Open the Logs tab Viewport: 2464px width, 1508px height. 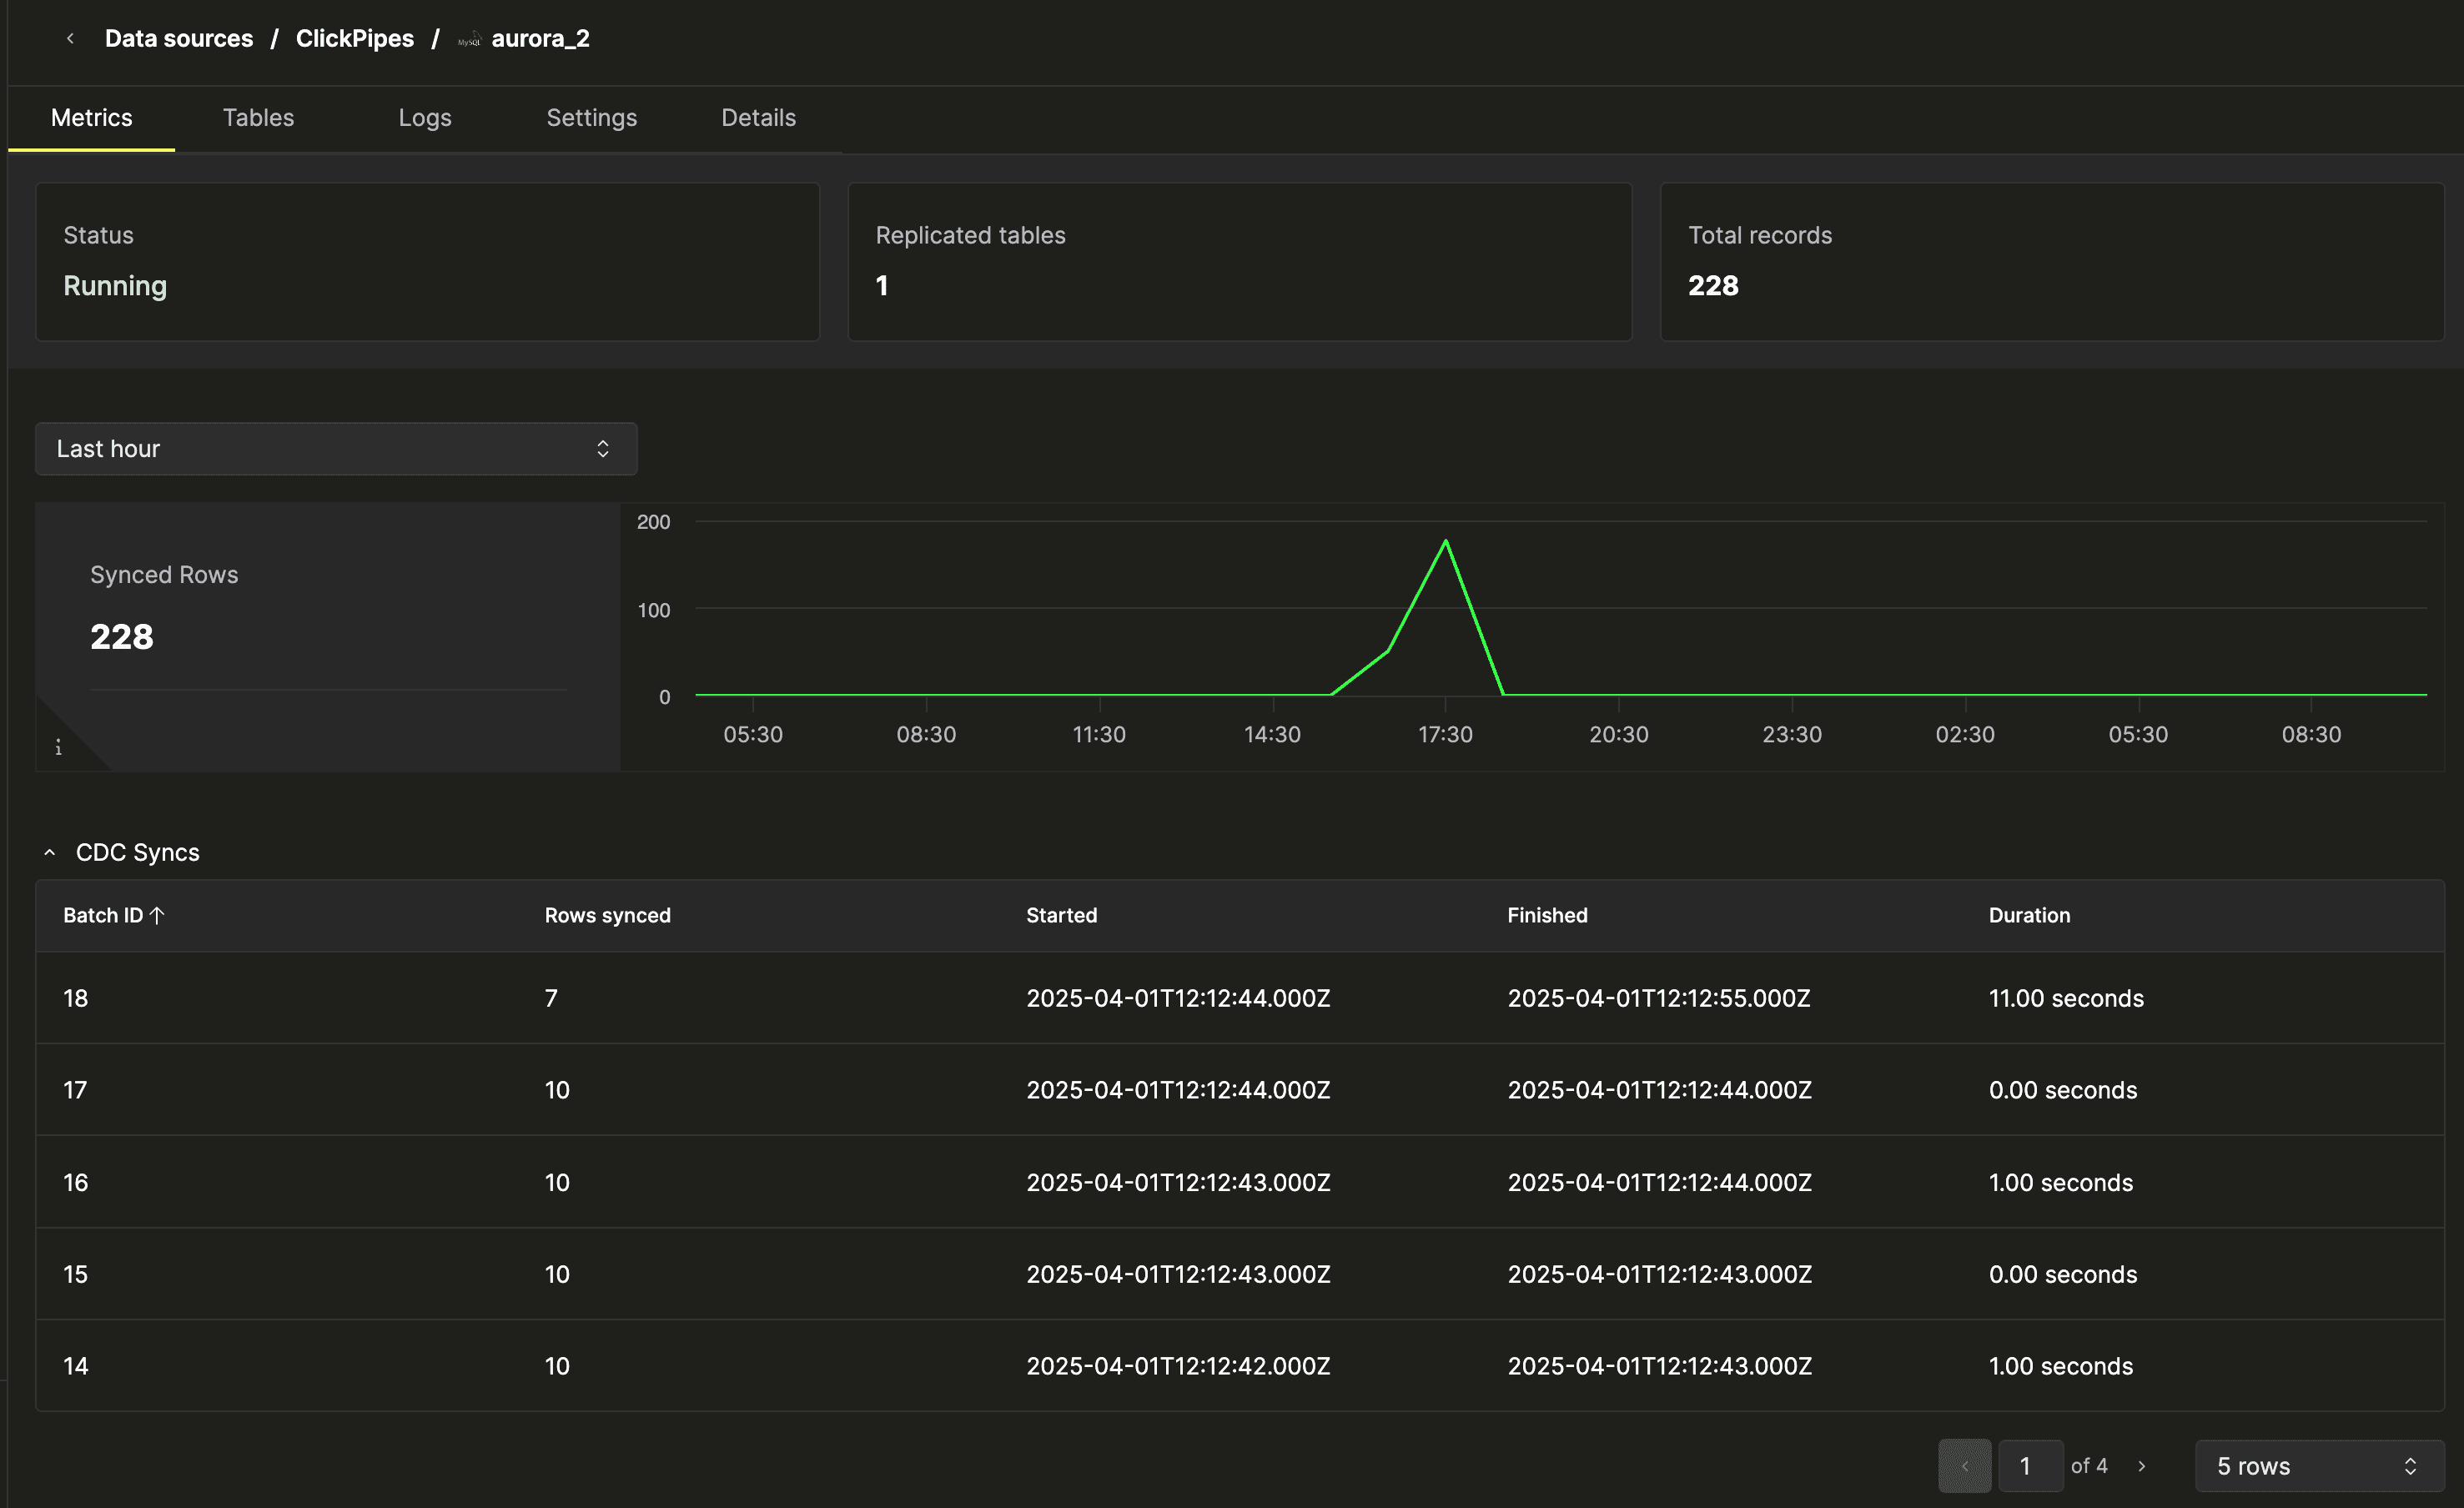[424, 118]
